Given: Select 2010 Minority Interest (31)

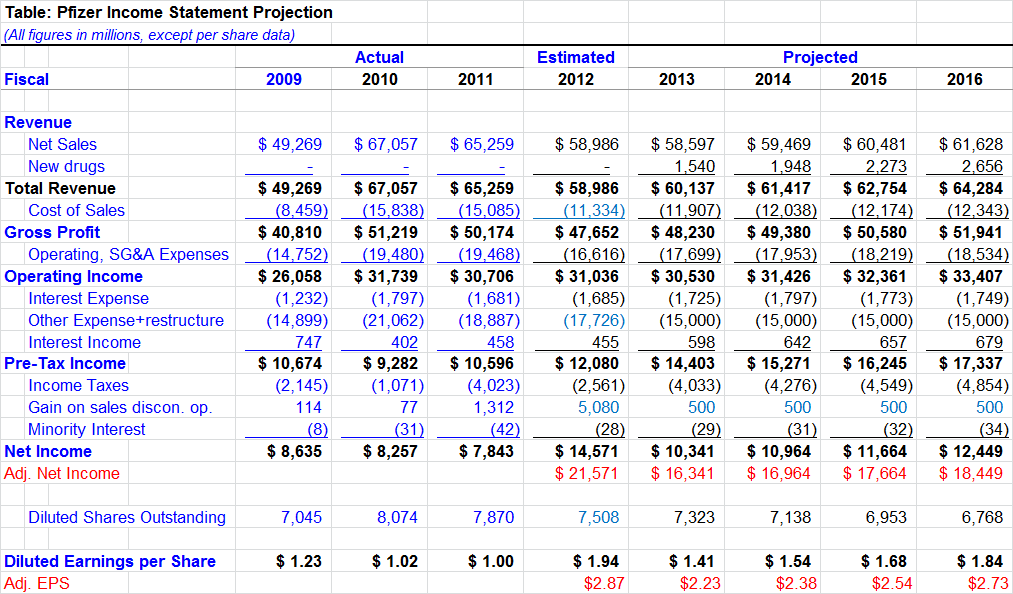Looking at the screenshot, I should click(408, 429).
